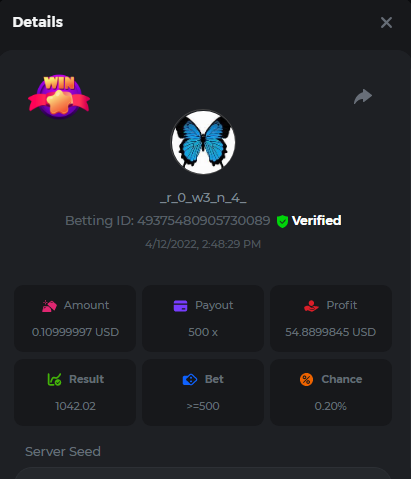Click the blue Bet ticket icon
This screenshot has height=479, width=411.
[190, 379]
